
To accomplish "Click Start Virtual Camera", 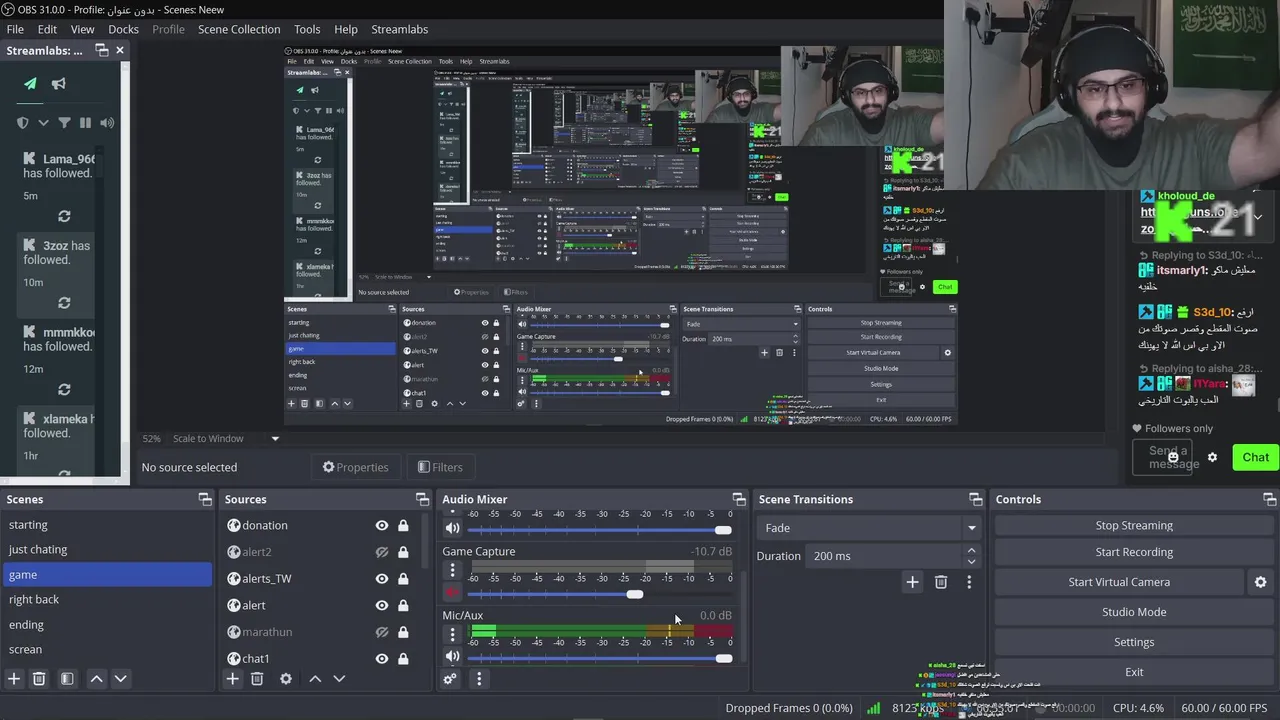I will [1119, 582].
